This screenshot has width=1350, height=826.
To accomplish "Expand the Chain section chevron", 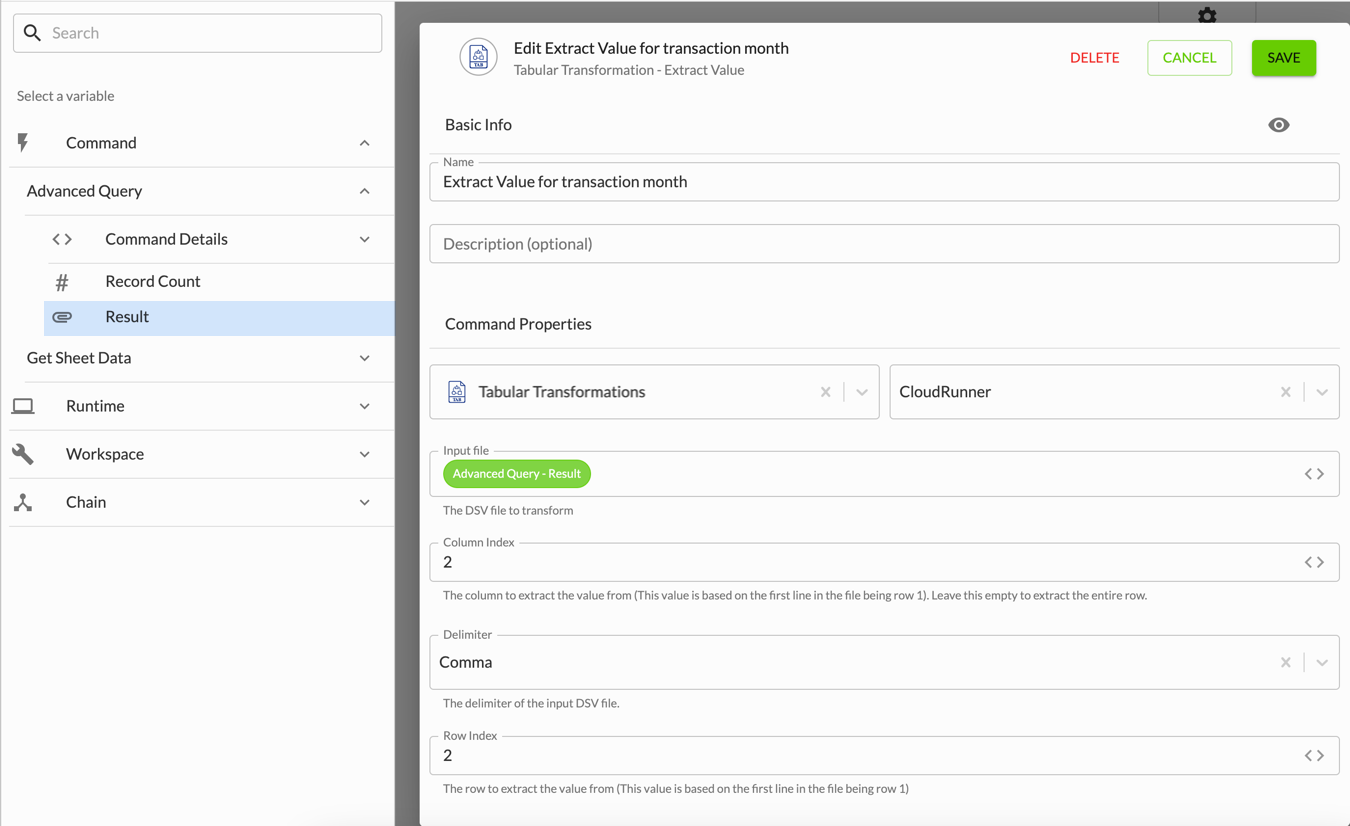I will coord(364,502).
